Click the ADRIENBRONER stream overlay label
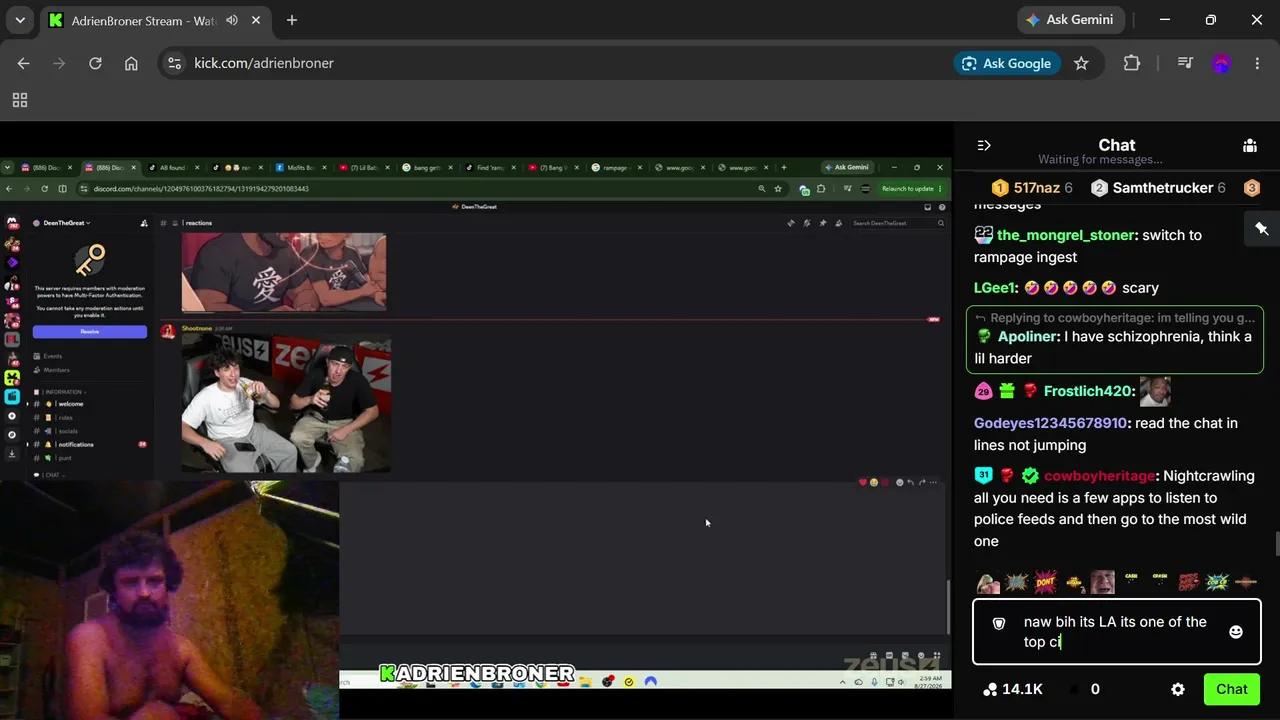 tap(477, 673)
